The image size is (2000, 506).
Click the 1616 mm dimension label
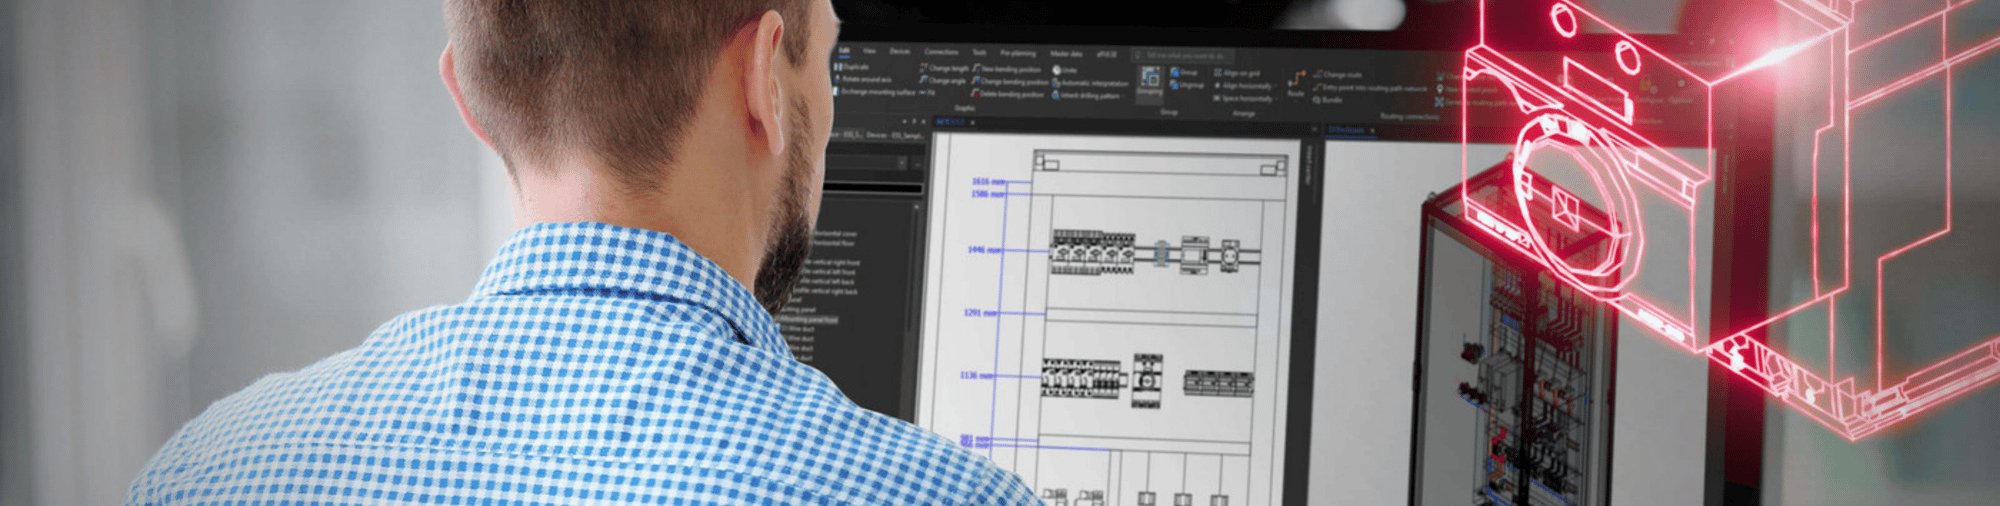988,181
